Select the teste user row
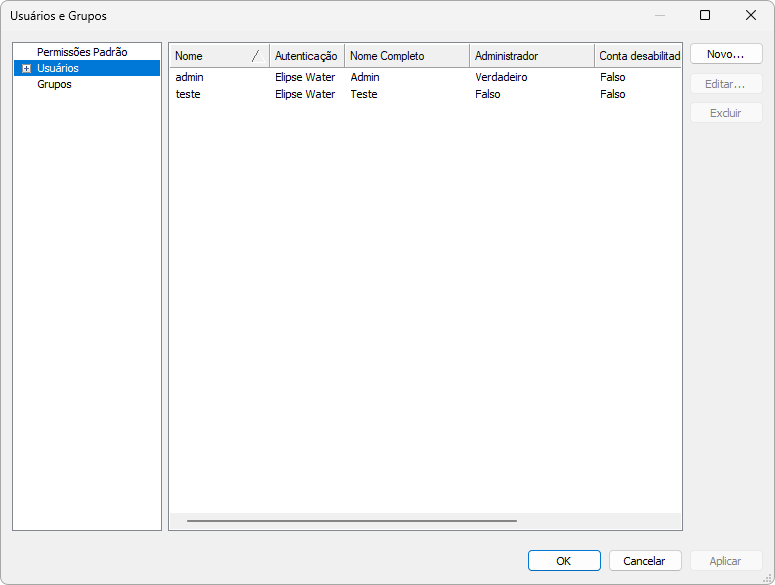Screen dimensions: 775x585 point(188,94)
